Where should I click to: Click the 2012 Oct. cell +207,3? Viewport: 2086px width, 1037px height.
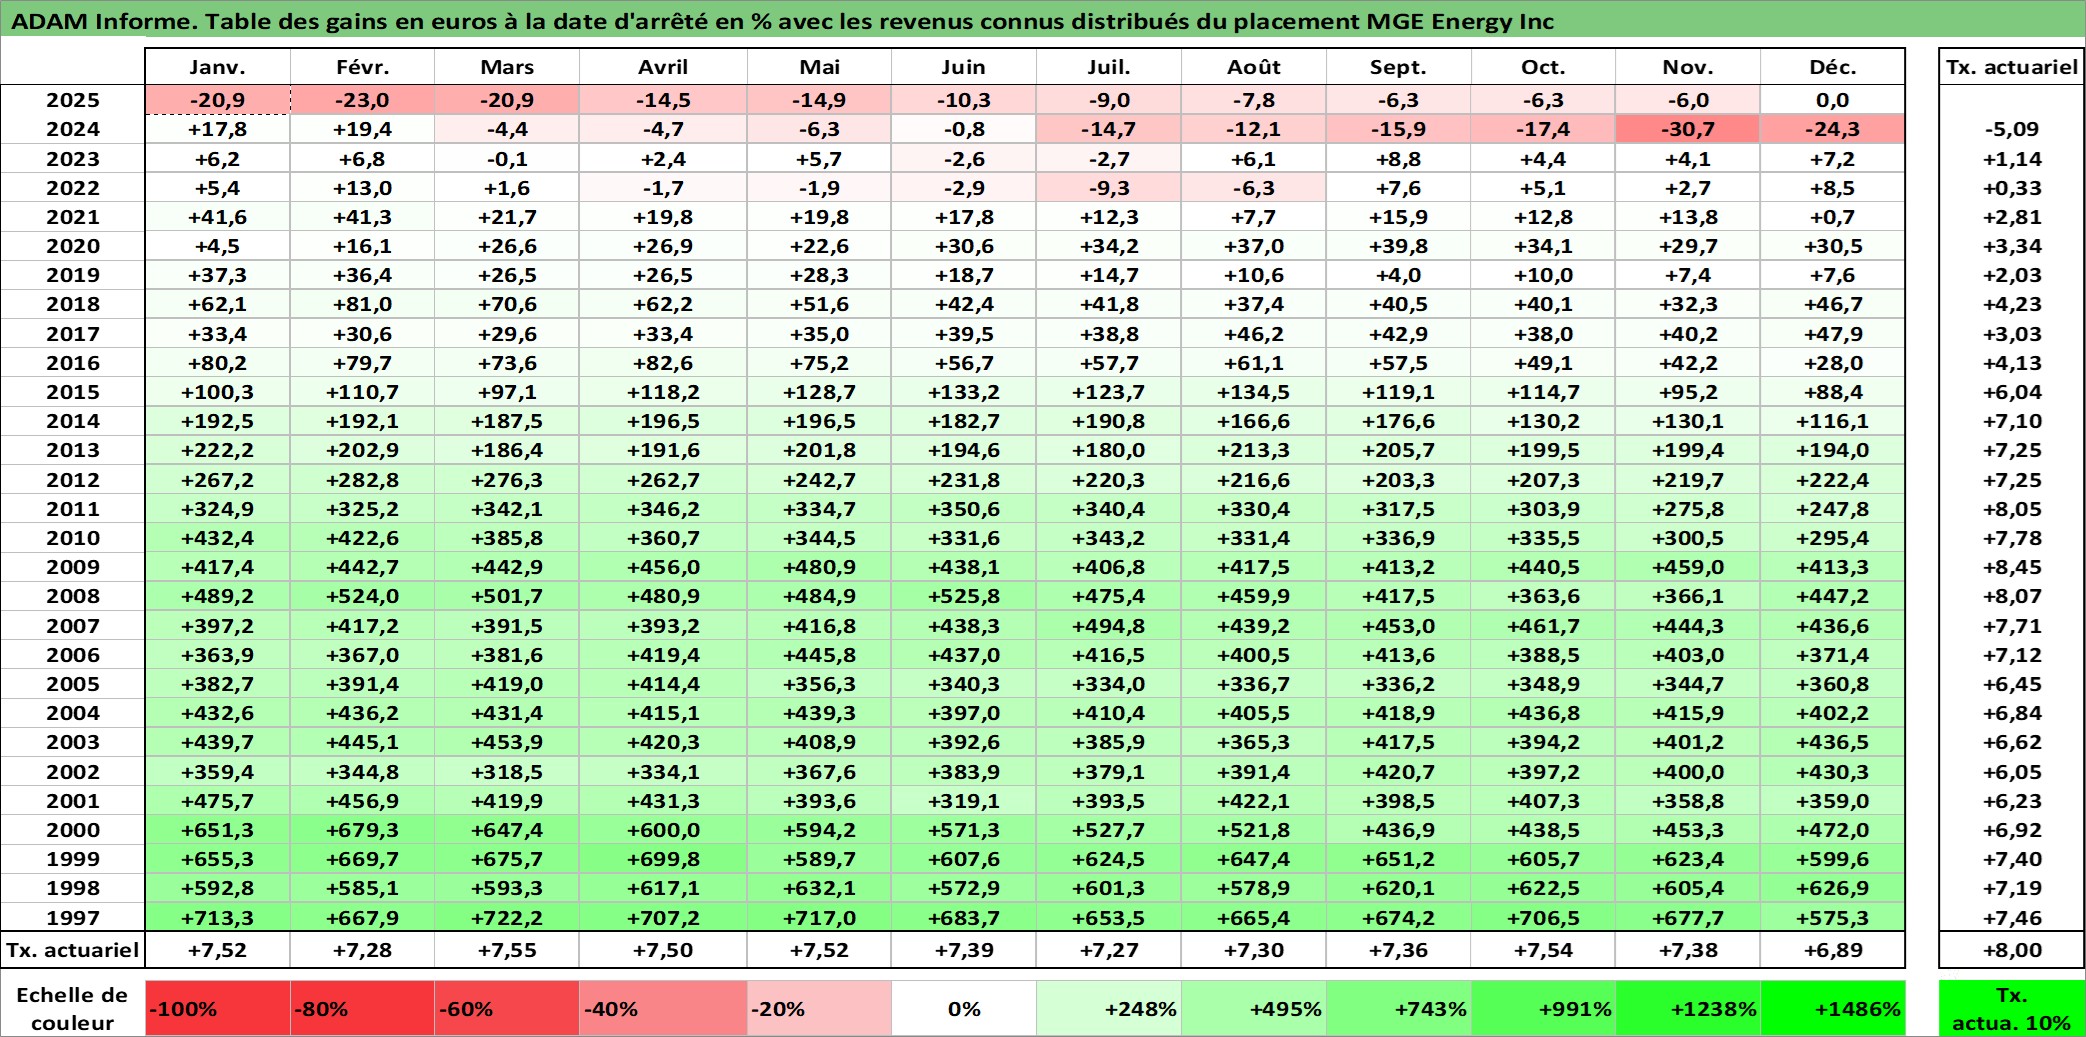coord(1543,480)
